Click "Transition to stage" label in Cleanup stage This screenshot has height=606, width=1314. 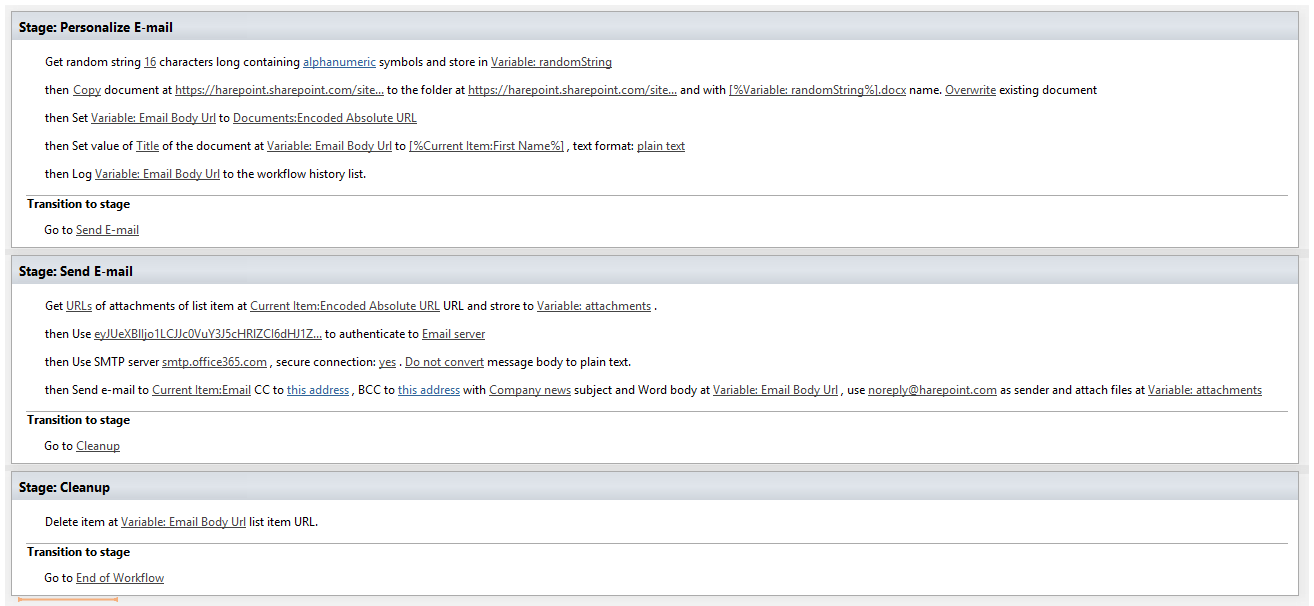coord(78,552)
